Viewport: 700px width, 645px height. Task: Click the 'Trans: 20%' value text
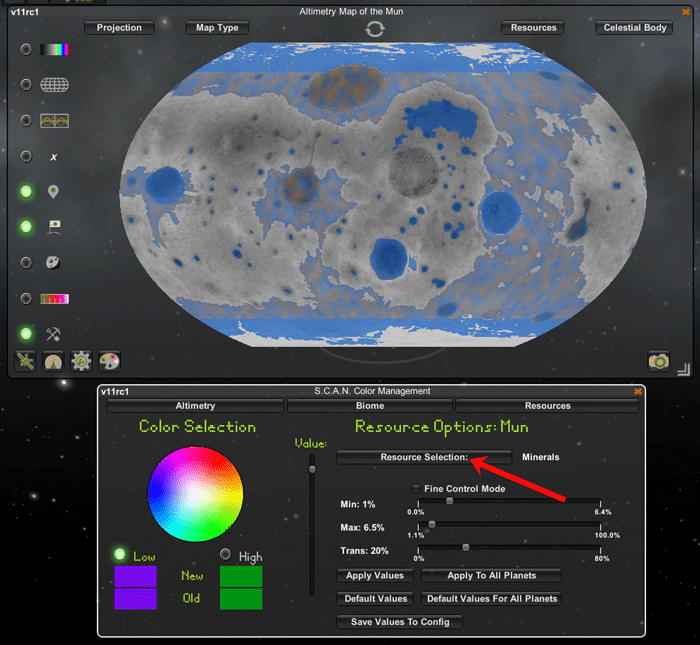click(364, 551)
